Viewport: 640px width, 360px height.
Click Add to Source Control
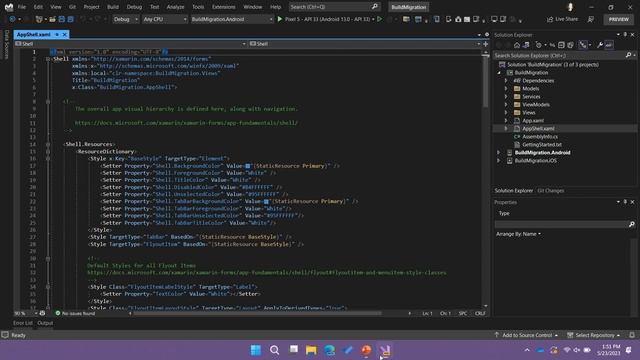(526, 335)
